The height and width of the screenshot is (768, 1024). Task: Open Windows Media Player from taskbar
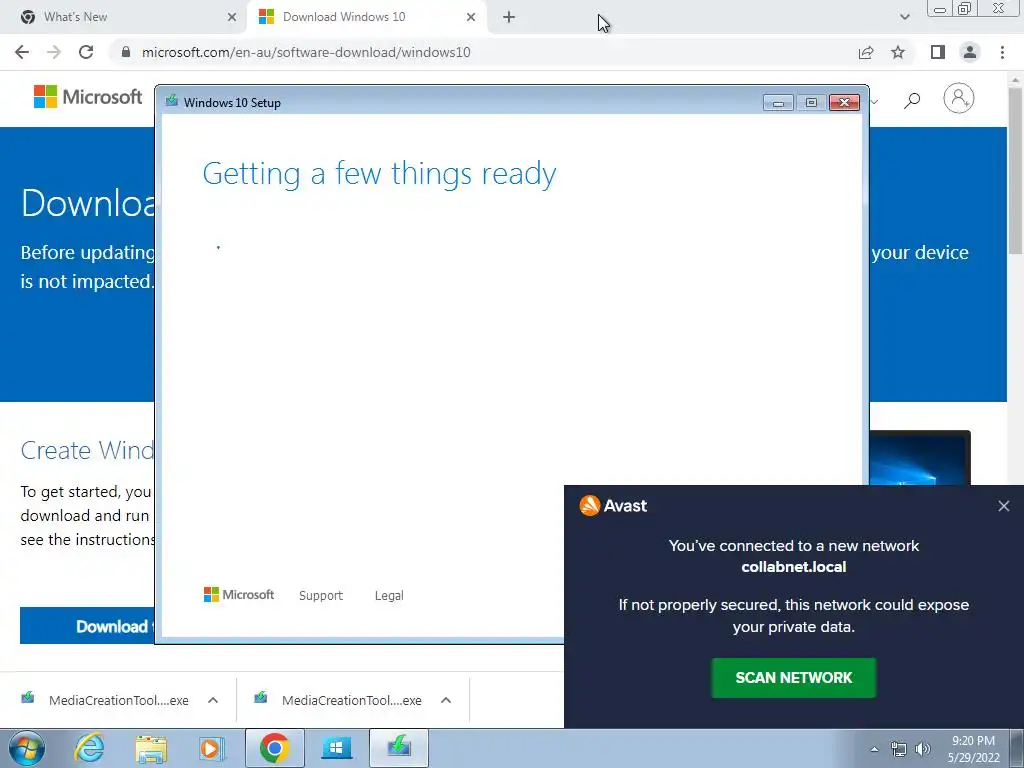(x=211, y=748)
